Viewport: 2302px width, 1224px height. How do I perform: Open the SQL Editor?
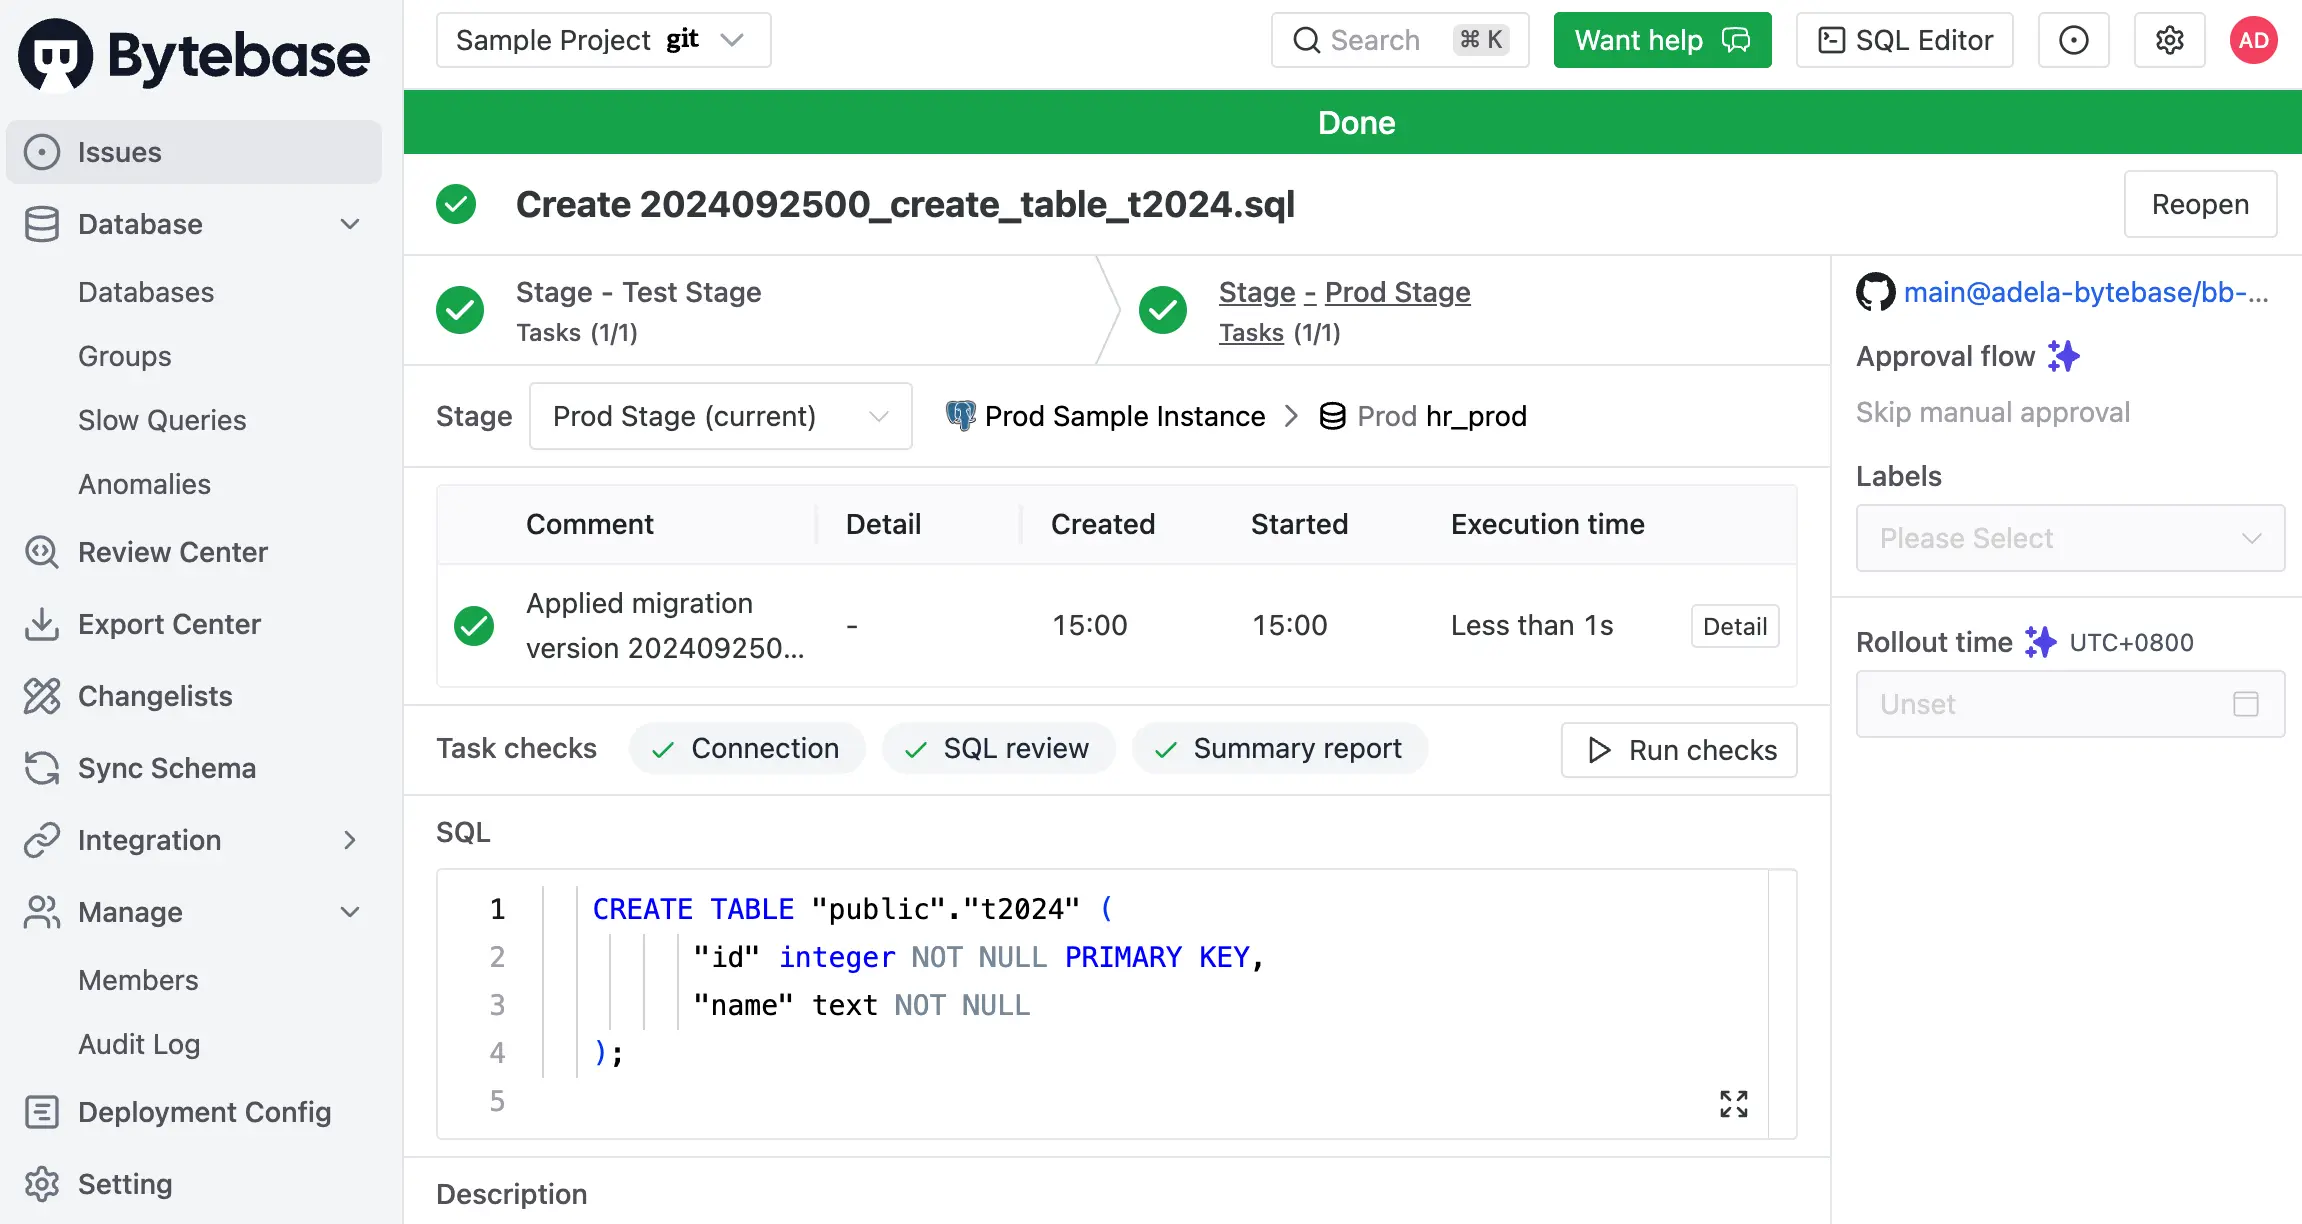pyautogui.click(x=1905, y=40)
